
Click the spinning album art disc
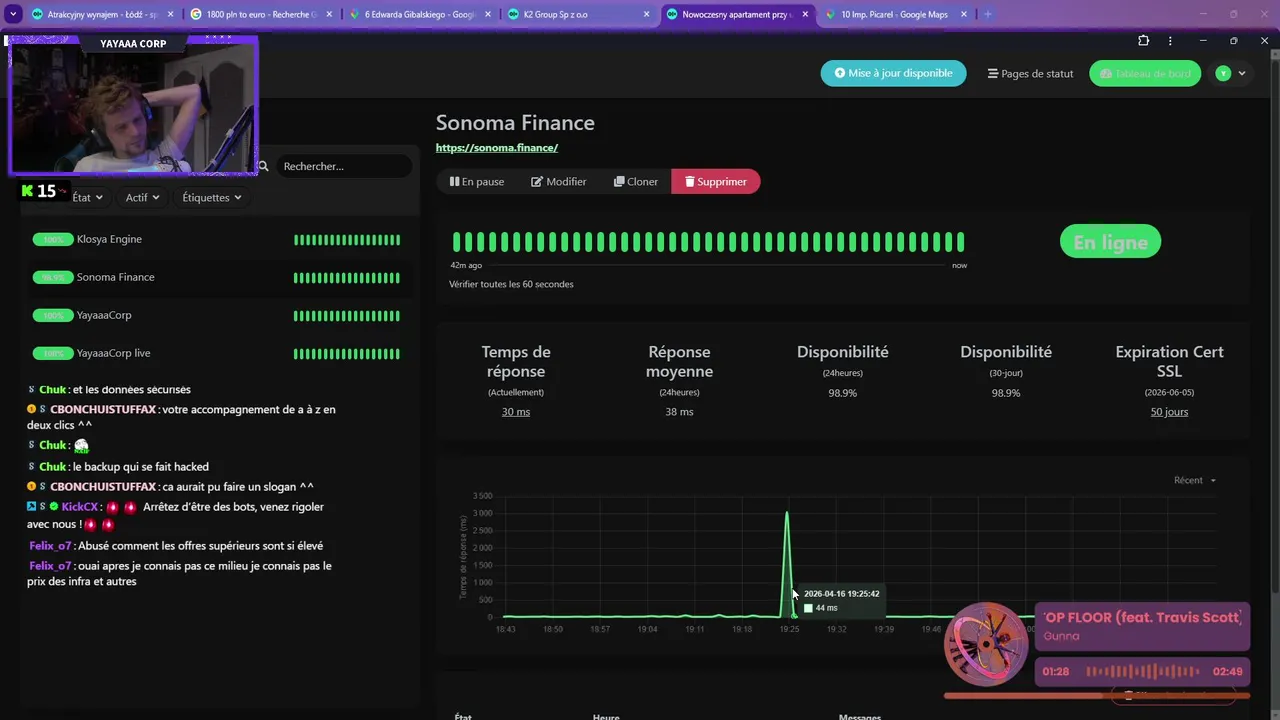(x=985, y=644)
